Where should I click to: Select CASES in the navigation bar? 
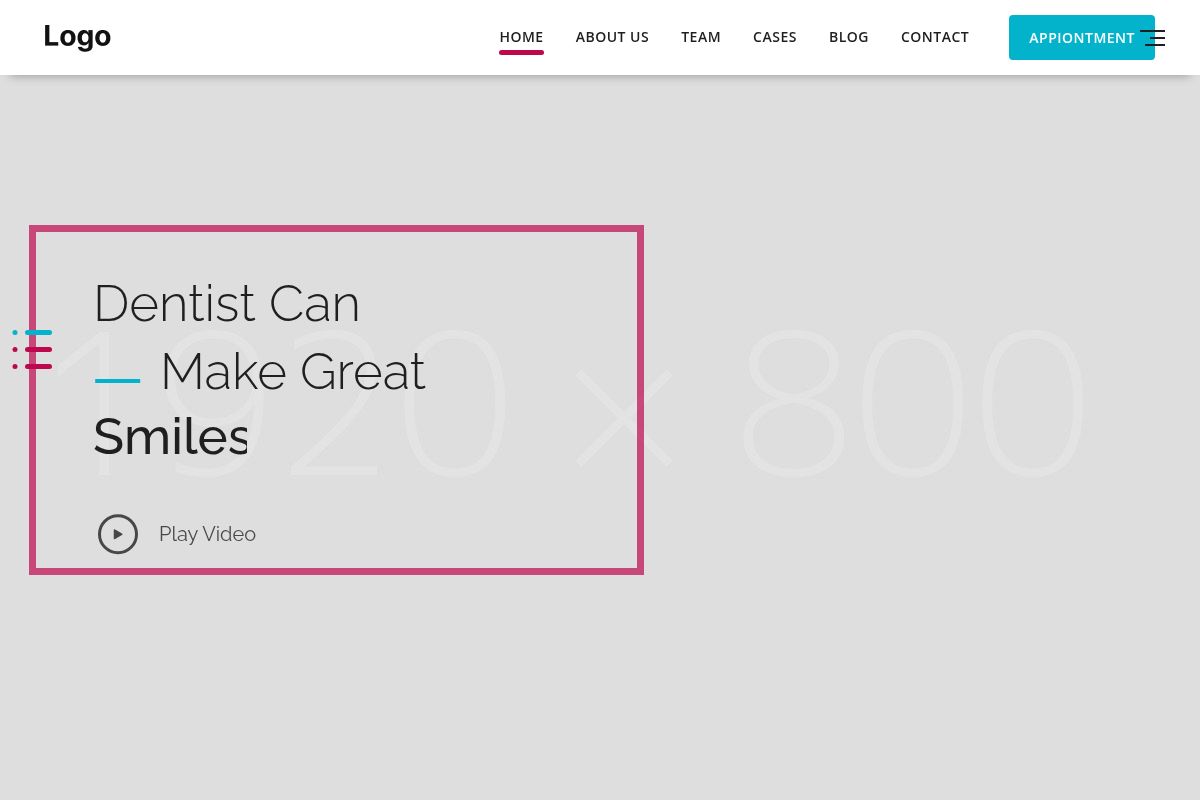774,37
